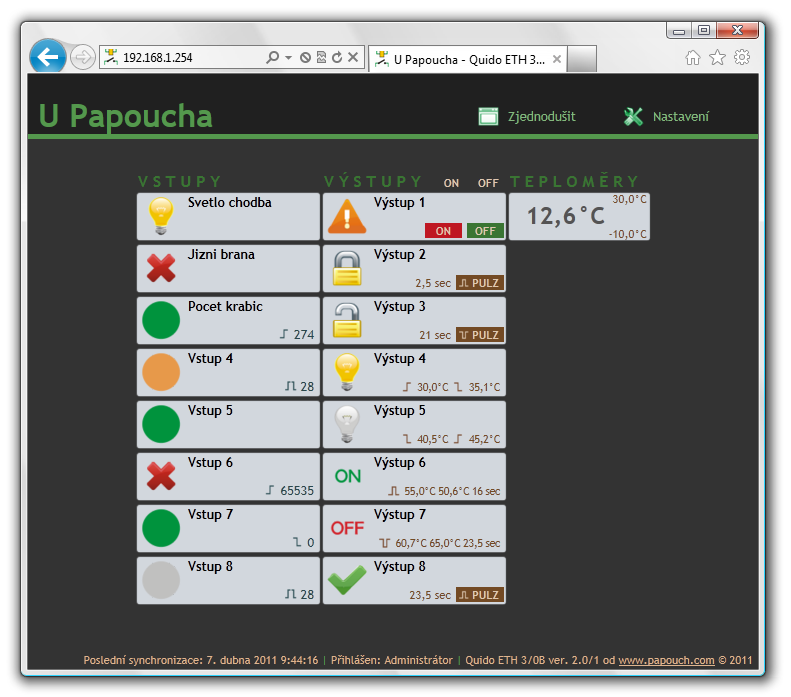Click the refresh page icon
The height and width of the screenshot is (697, 791).
(x=337, y=57)
